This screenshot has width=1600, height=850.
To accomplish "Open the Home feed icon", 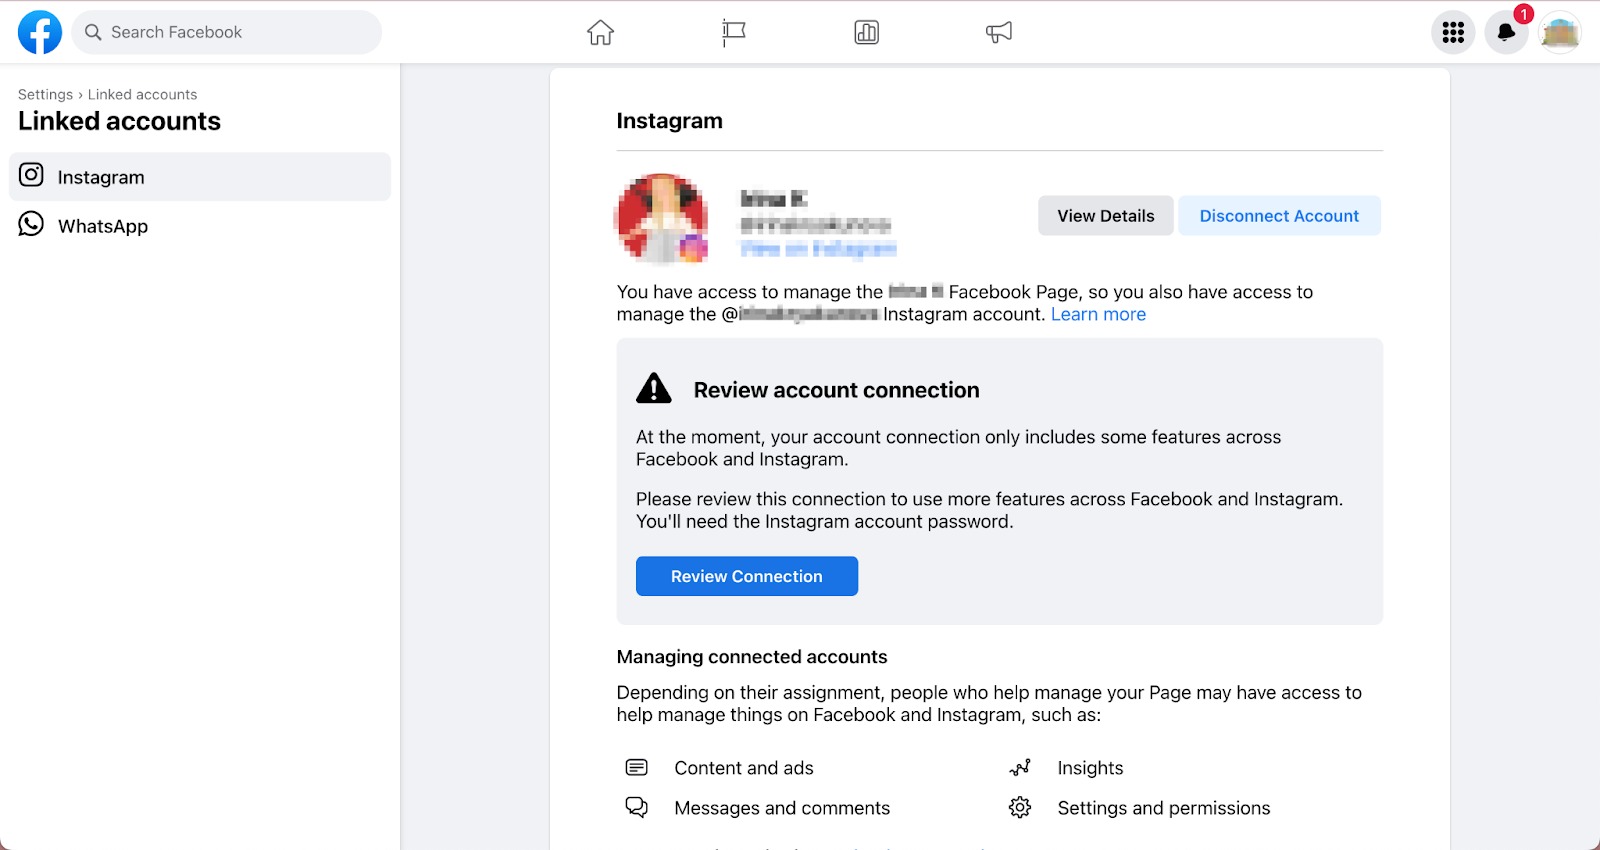I will tap(600, 32).
